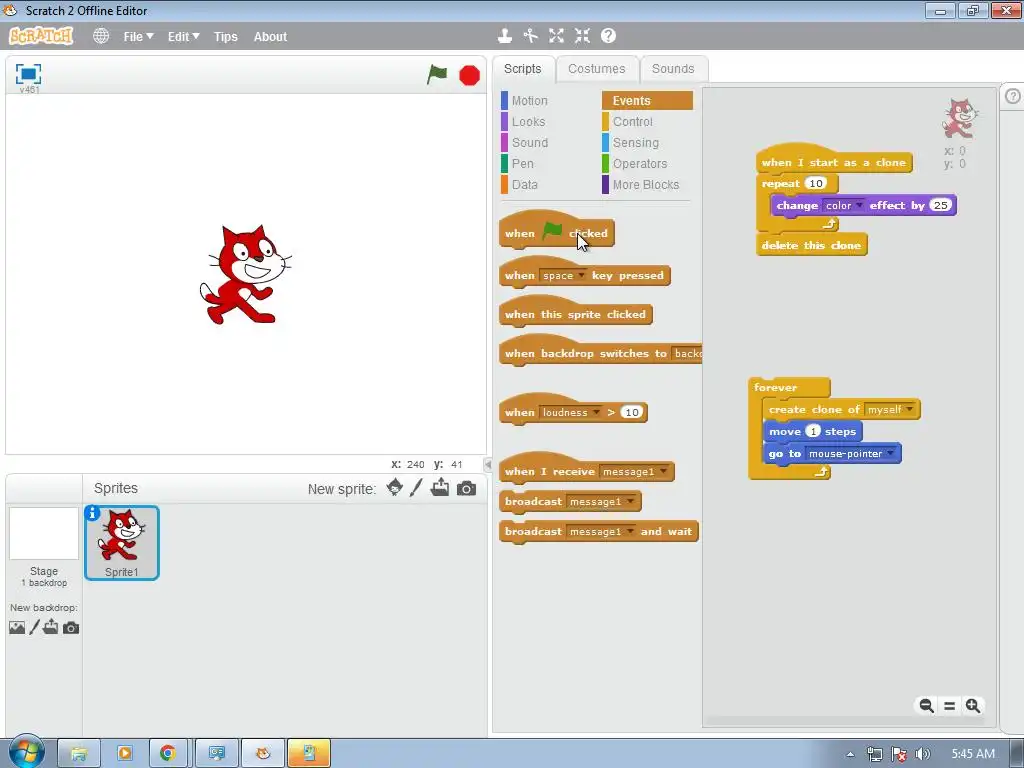Viewport: 1024px width, 768px height.
Task: Click the Block help question mark tool
Action: pos(608,36)
